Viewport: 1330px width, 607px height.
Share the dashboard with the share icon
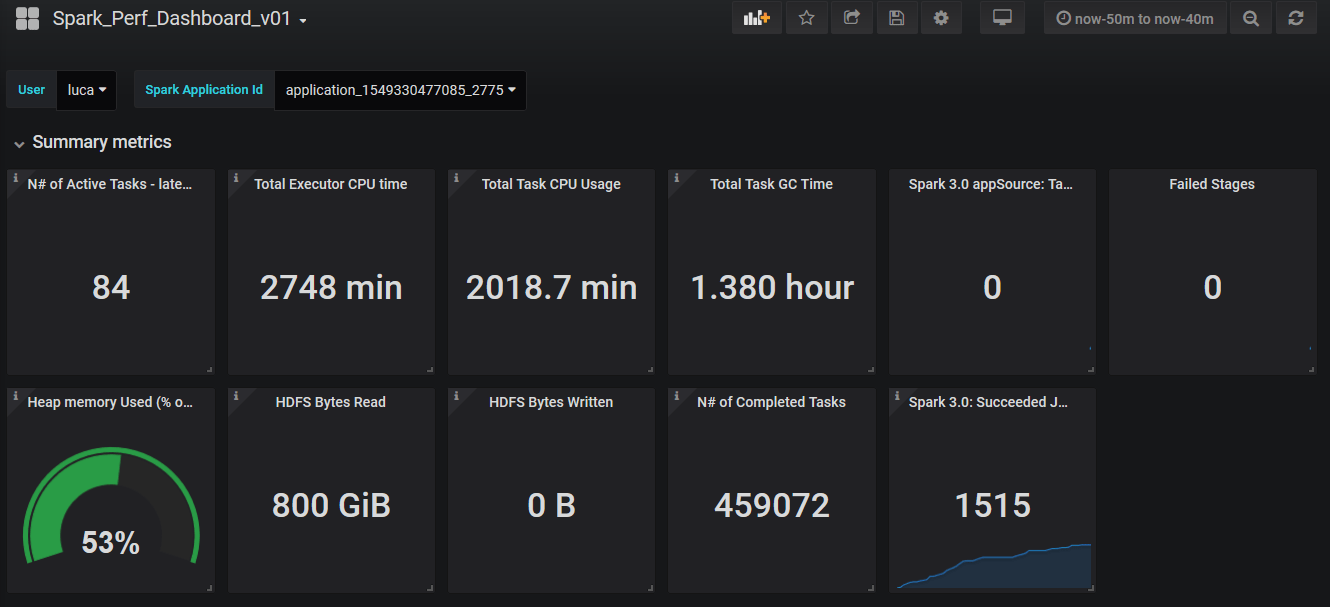pos(851,17)
